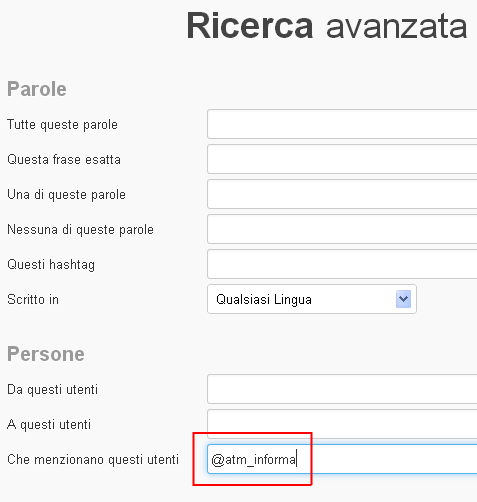Click the 'Scritto in' label text
The width and height of the screenshot is (477, 502).
point(33,299)
